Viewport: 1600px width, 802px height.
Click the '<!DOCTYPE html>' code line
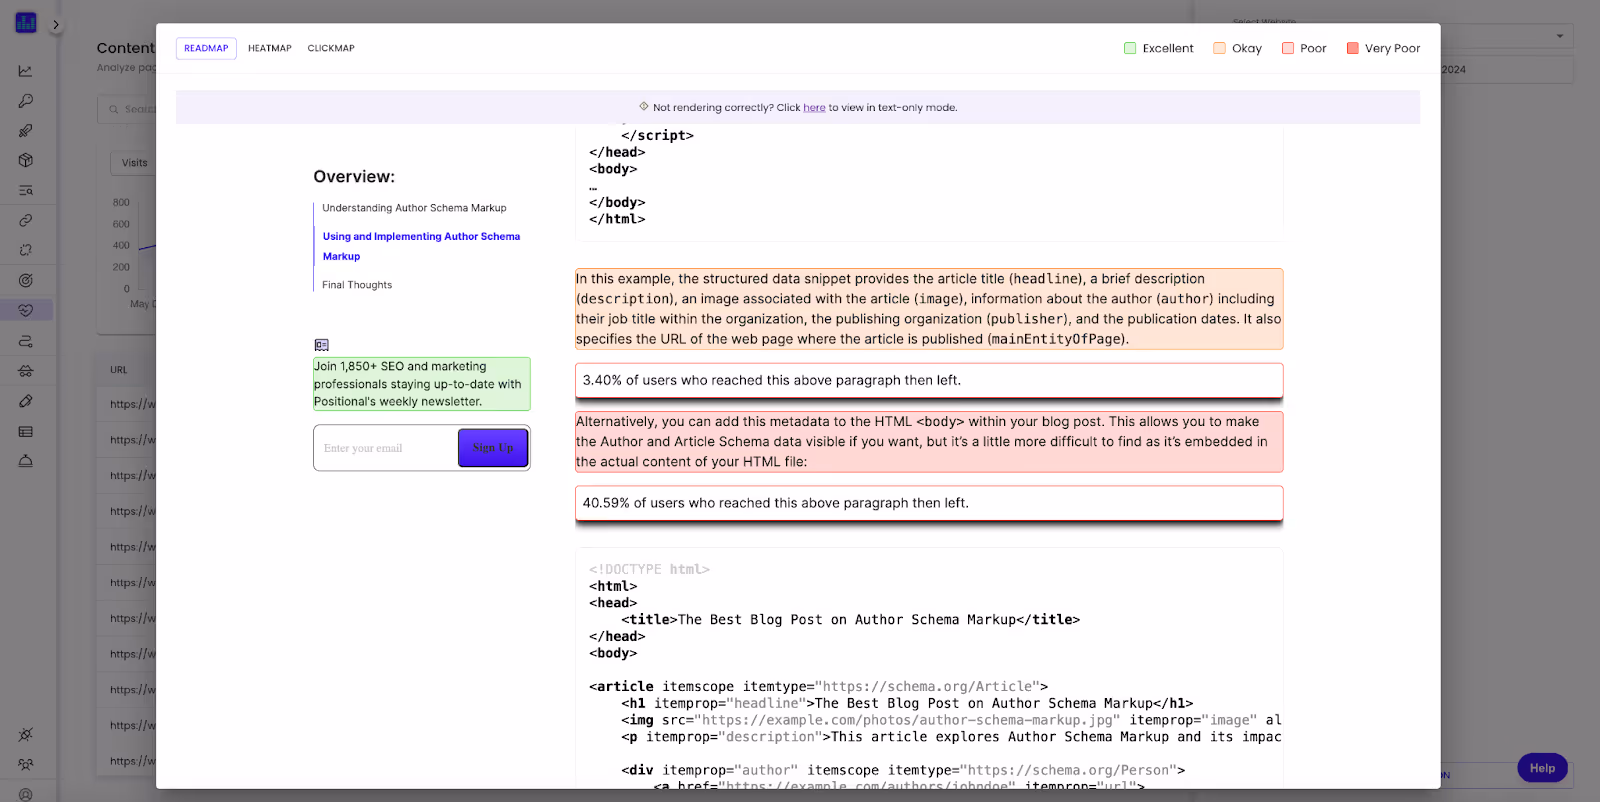(x=649, y=570)
